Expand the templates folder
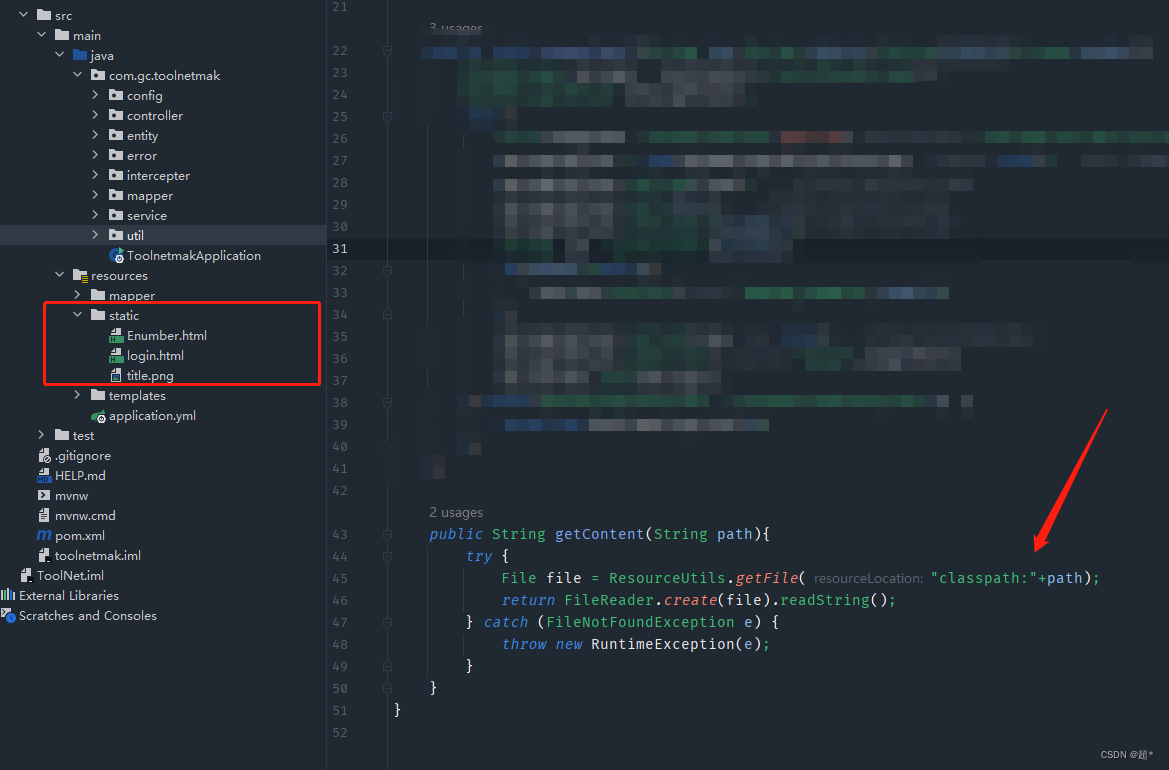 coord(78,395)
